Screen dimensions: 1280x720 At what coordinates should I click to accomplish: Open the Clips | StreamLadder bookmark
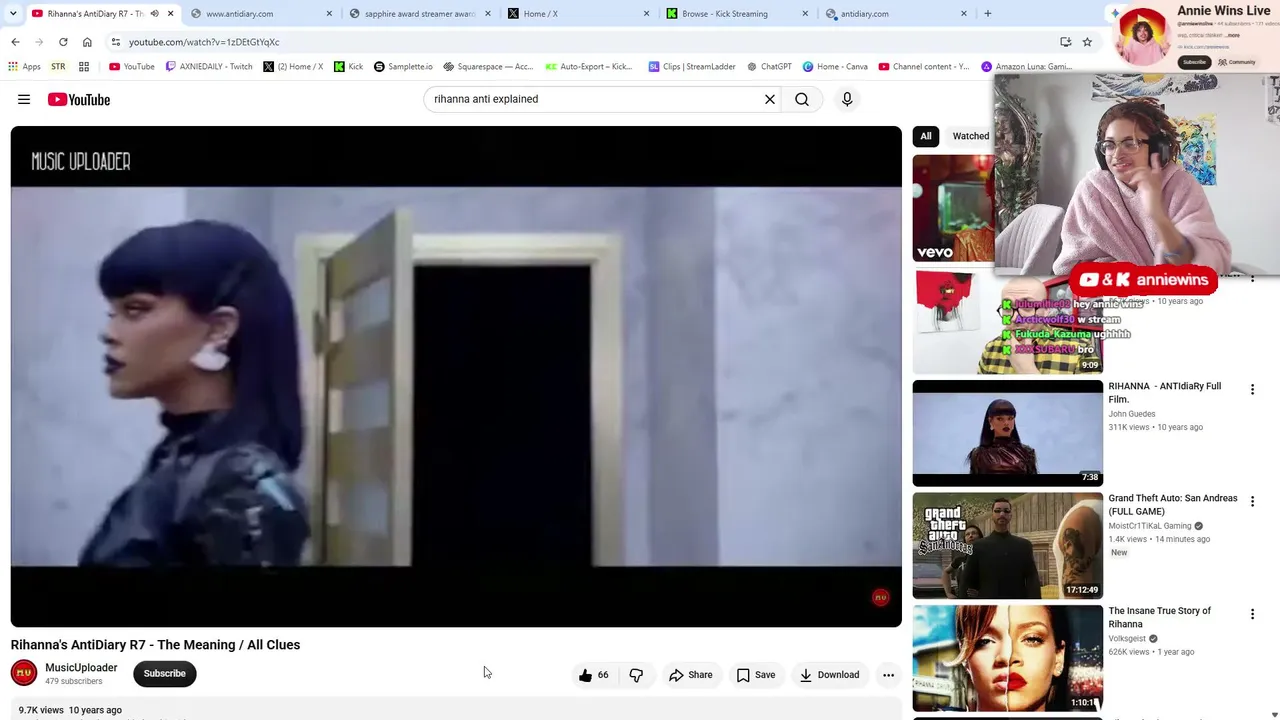692,67
